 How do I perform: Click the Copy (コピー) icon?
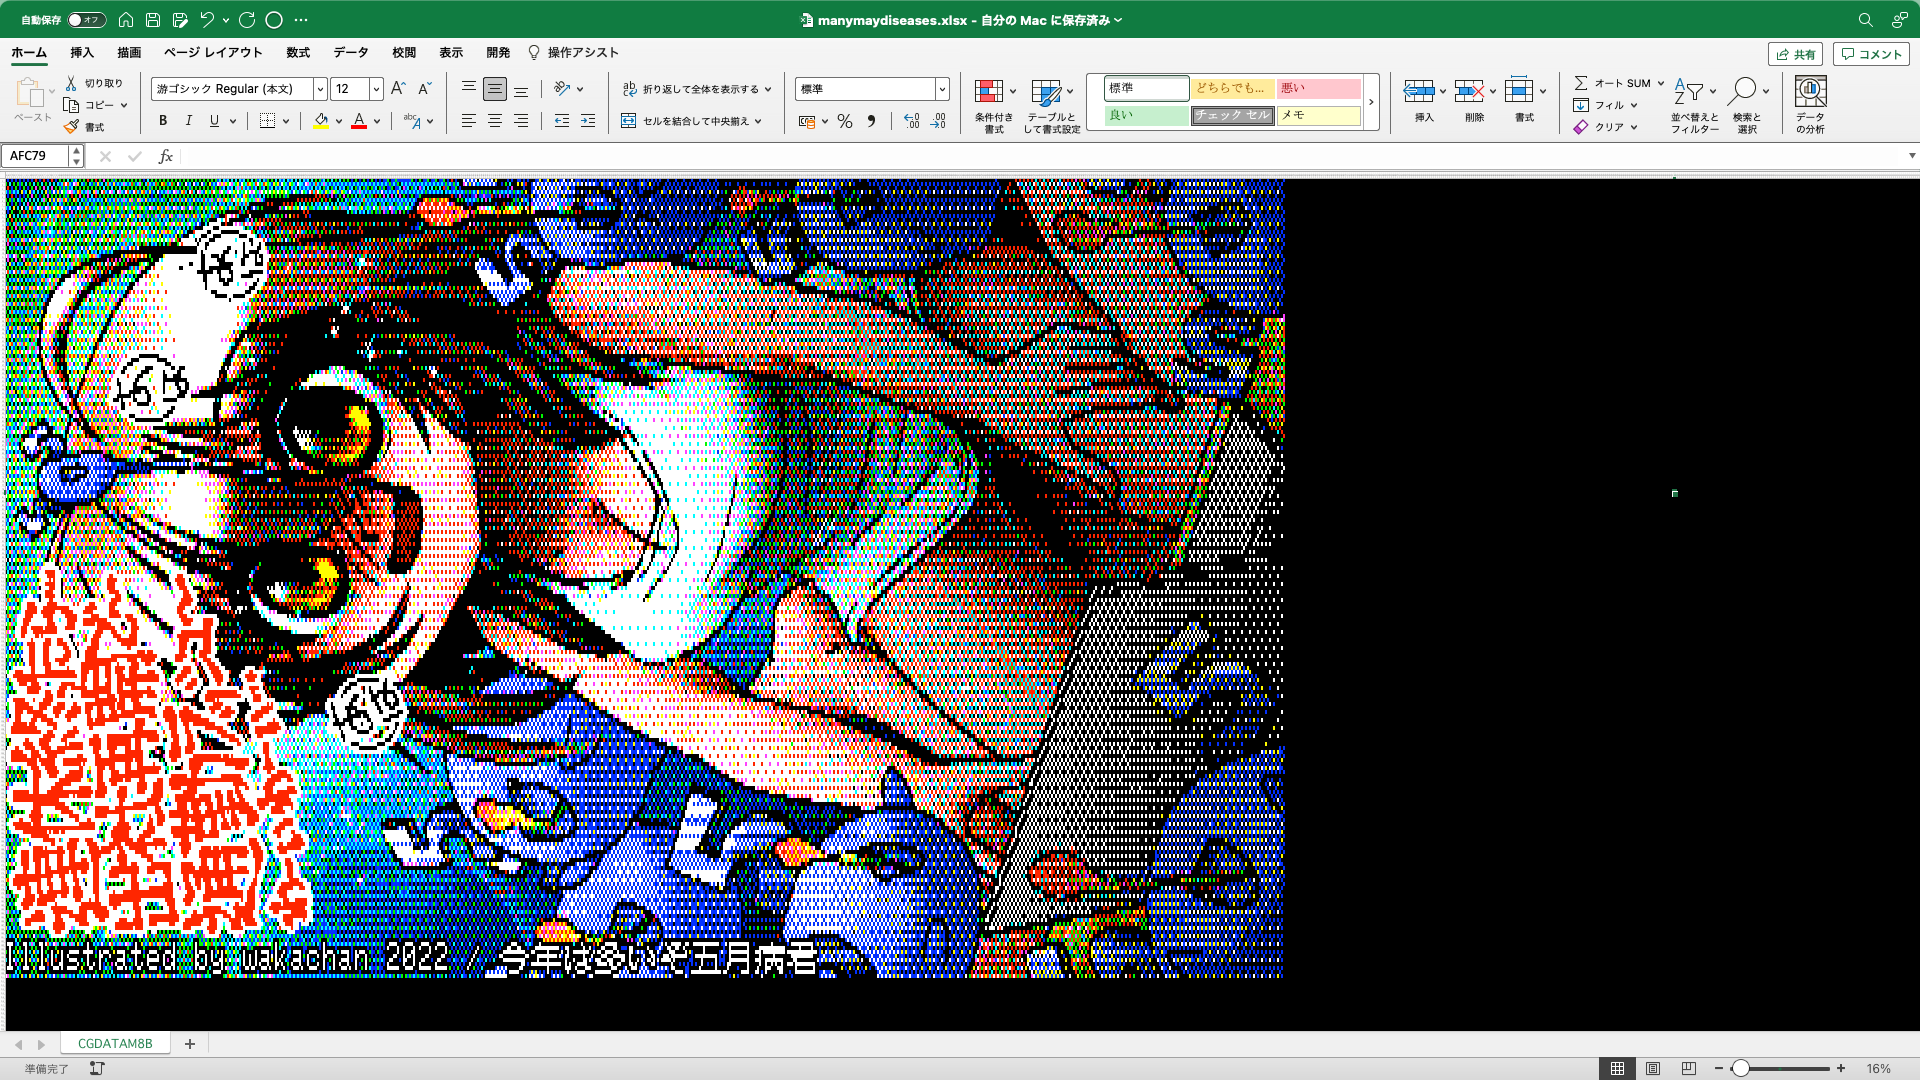click(71, 105)
